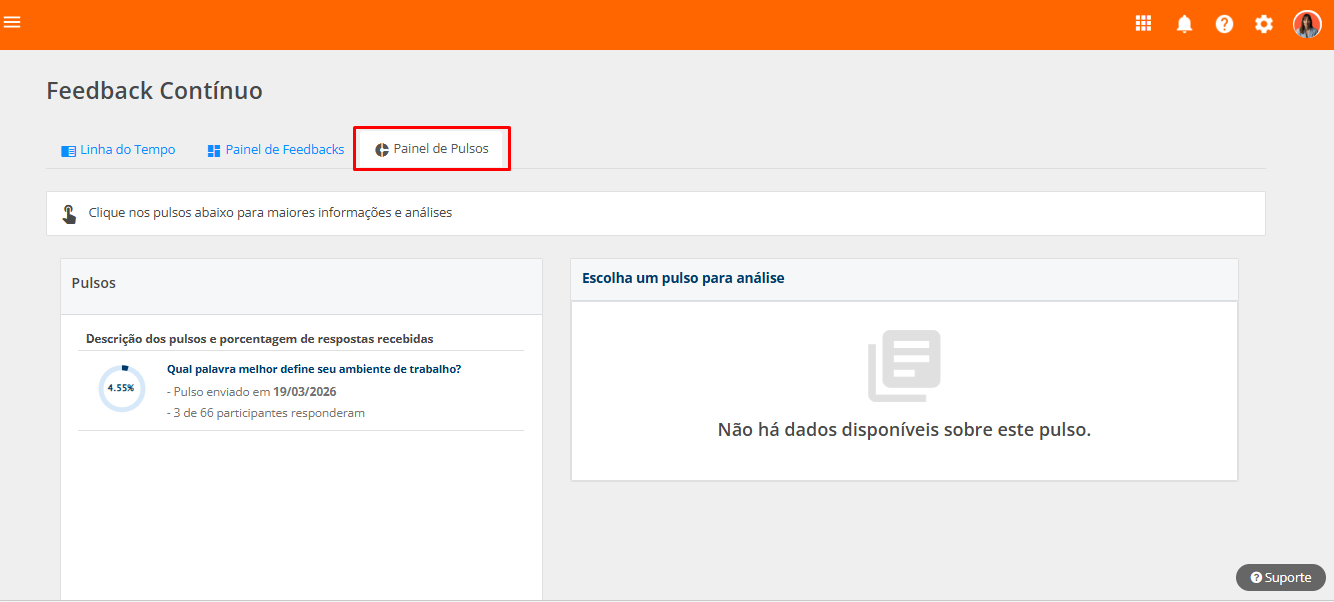
Task: Click the Painel de Feedbacks tab icon
Action: pos(214,151)
